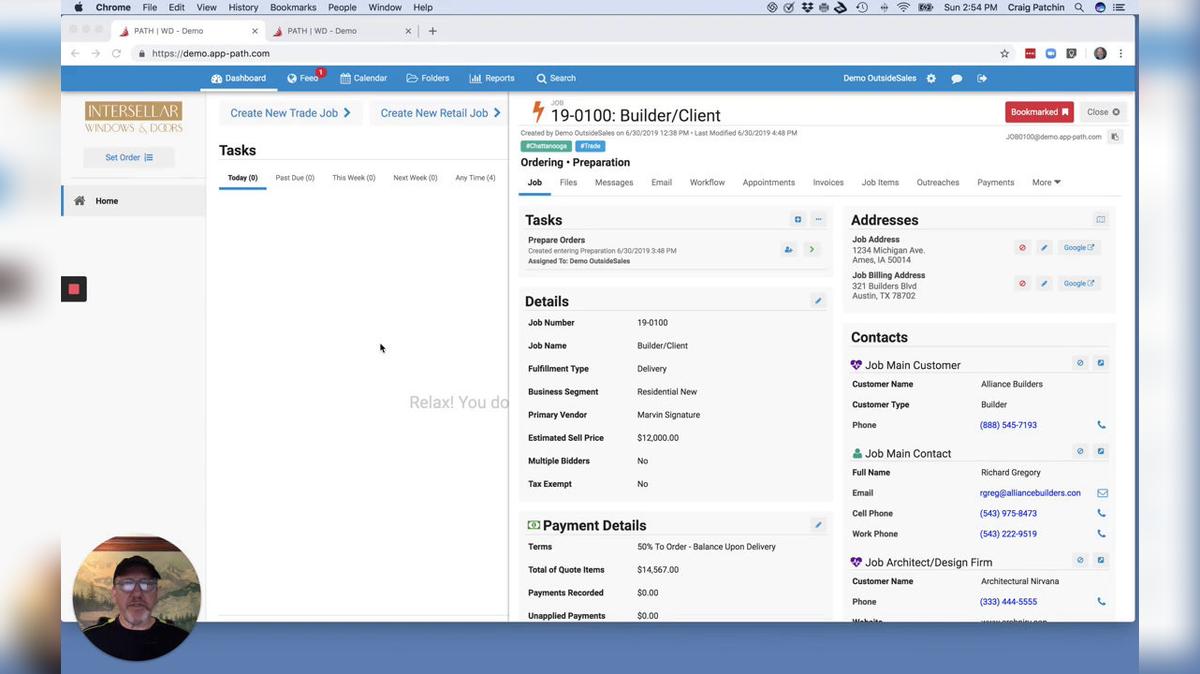Close the job panel with Close button
Viewport: 1200px width, 674px height.
pyautogui.click(x=1104, y=112)
